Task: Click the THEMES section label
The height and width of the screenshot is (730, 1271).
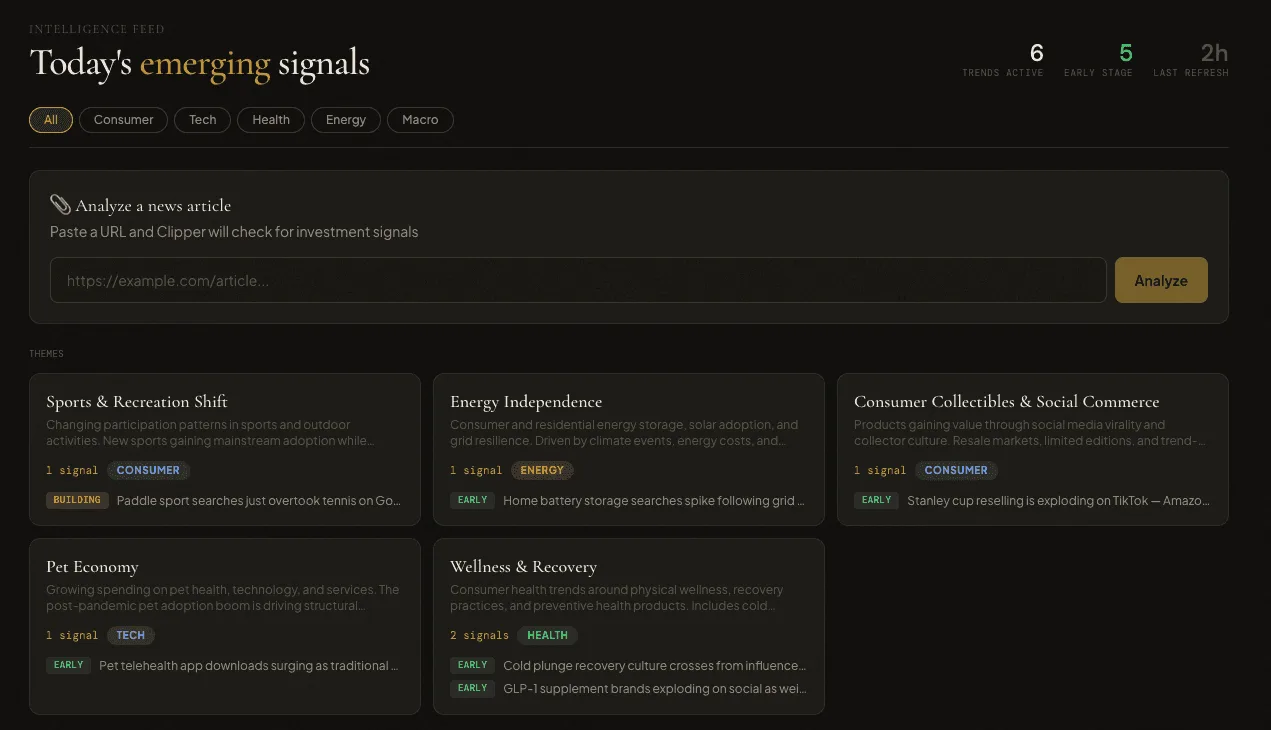Action: click(46, 354)
